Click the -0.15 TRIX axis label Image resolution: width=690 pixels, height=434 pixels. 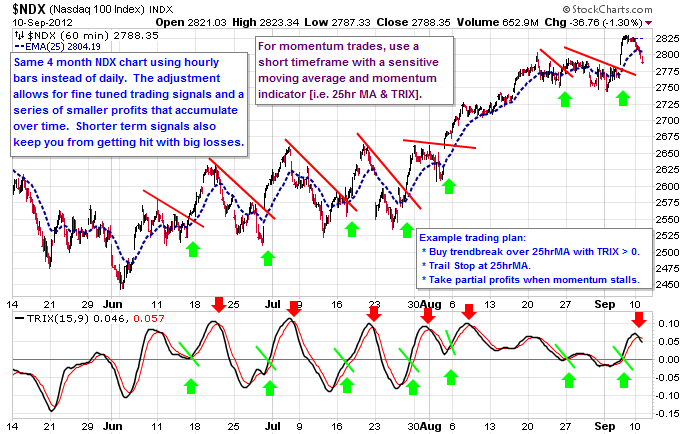[667, 414]
